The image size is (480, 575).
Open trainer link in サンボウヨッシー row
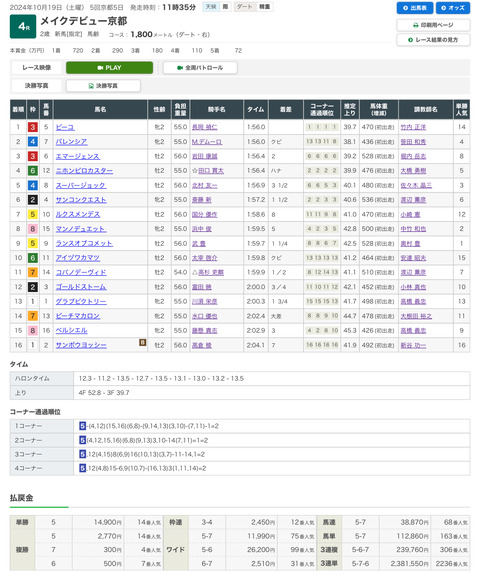[x=413, y=345]
